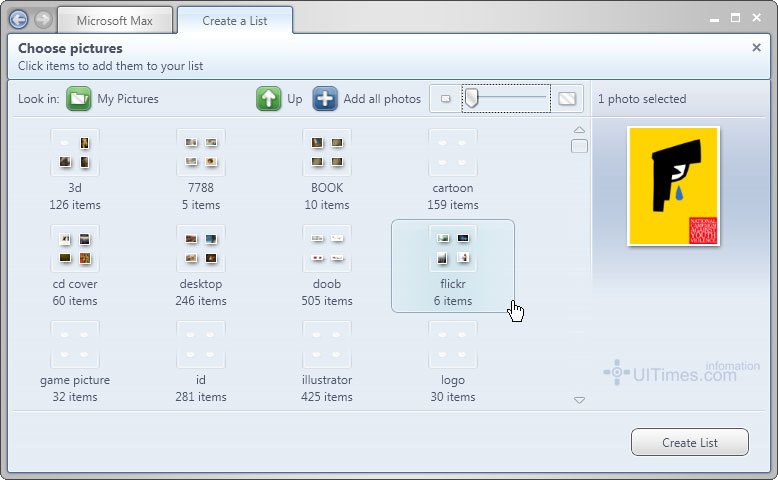Image resolution: width=778 pixels, height=480 pixels.
Task: Open the cd cover folder thumbnail
Action: coord(75,248)
